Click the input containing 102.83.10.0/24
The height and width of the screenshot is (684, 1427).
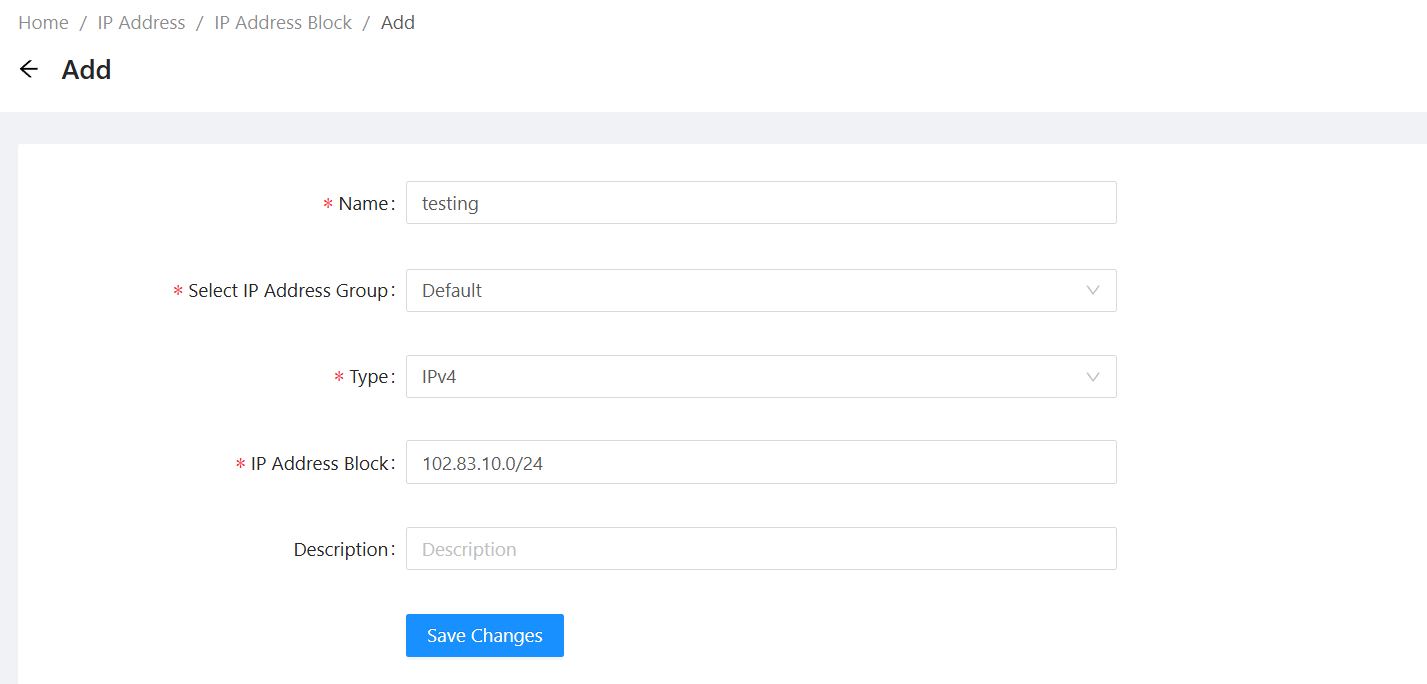point(760,463)
